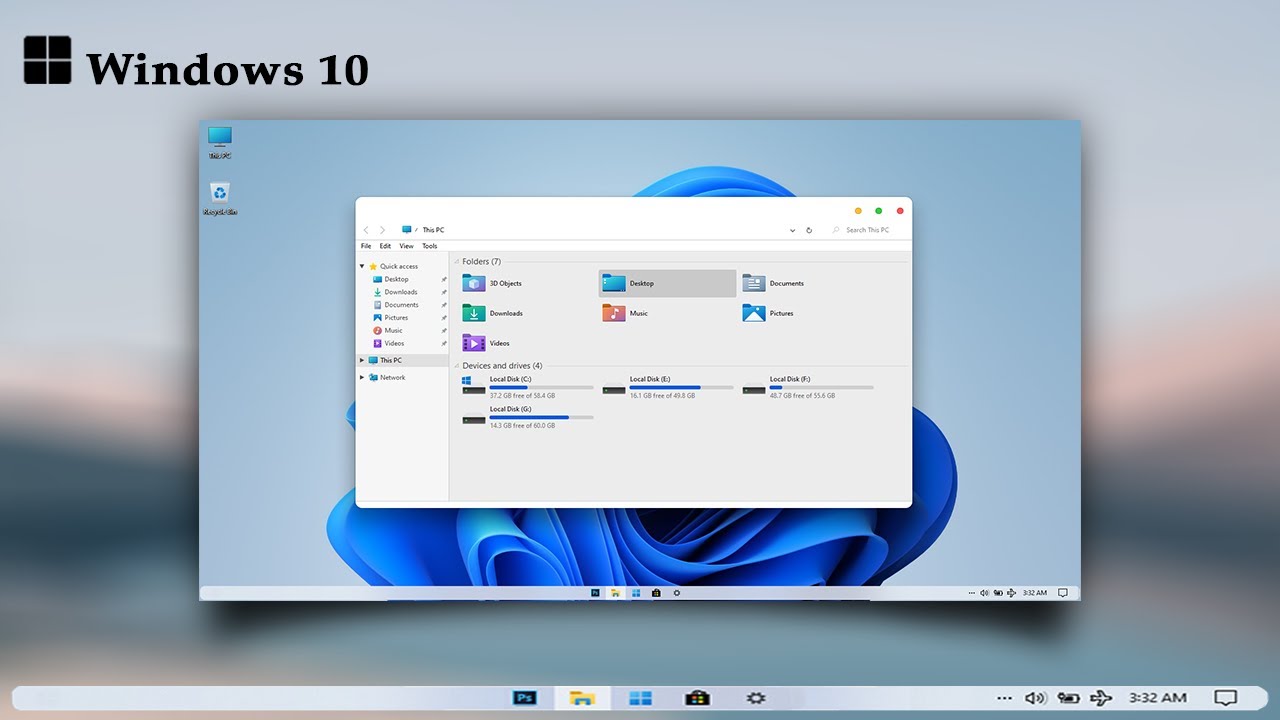Collapse the Quick access tree node
Image resolution: width=1280 pixels, height=720 pixels.
tap(362, 267)
